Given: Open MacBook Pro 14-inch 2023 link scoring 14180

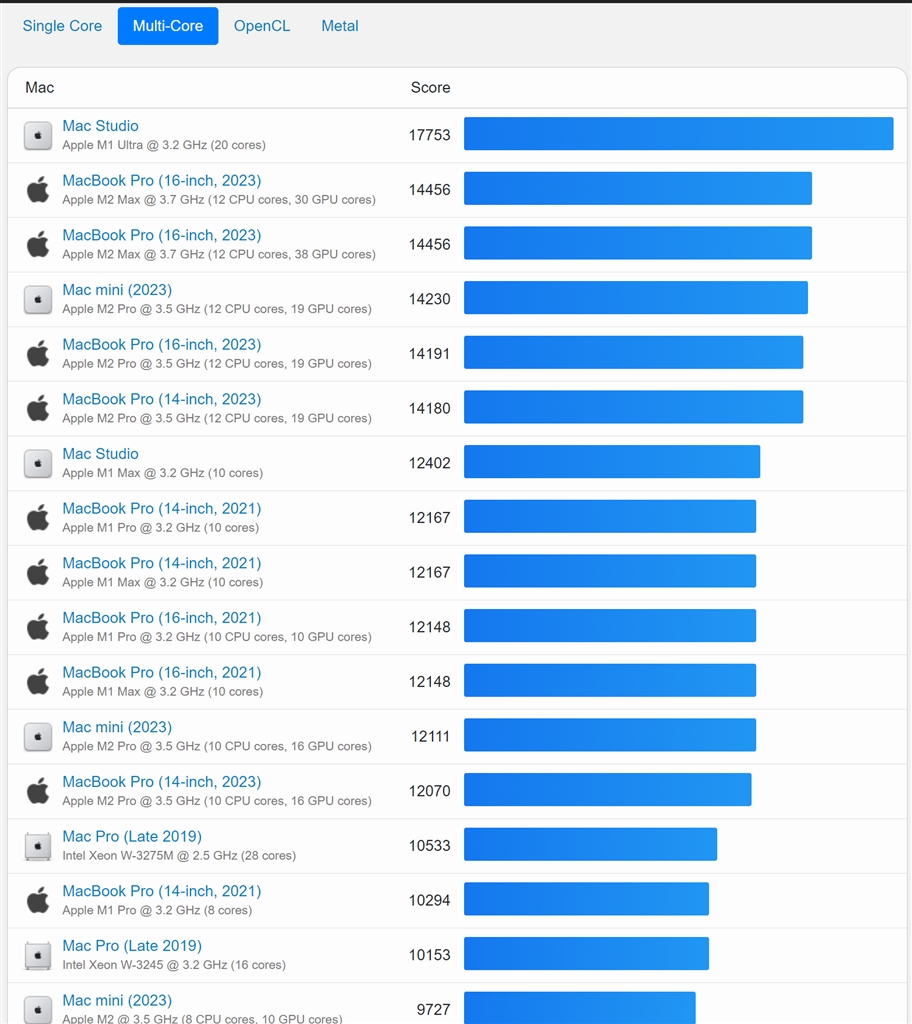Looking at the screenshot, I should coord(161,399).
